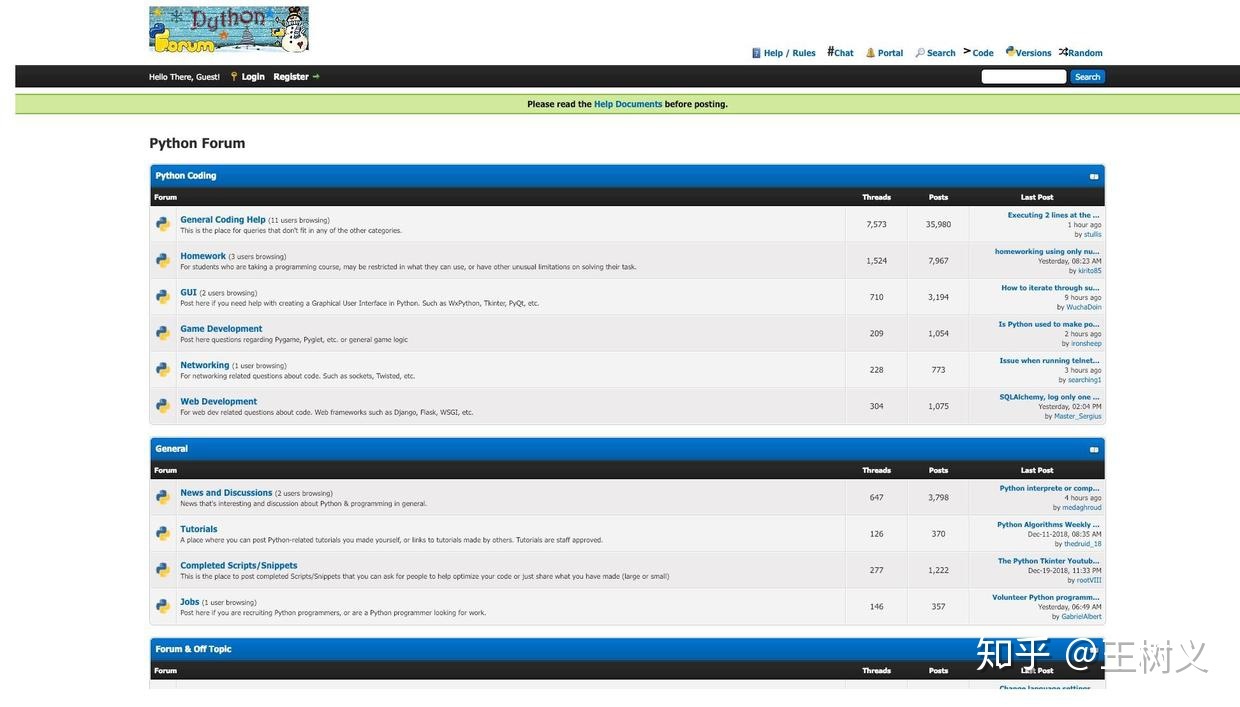The width and height of the screenshot is (1240, 707).
Task: Open user profile ironsheep
Action: click(1086, 343)
